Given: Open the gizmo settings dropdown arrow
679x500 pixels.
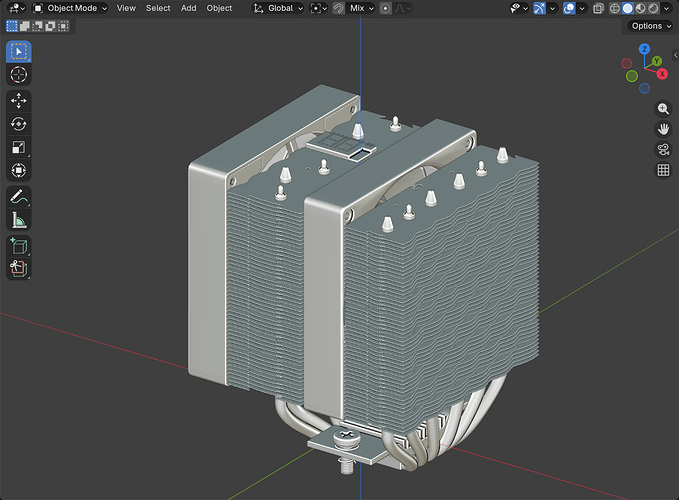Looking at the screenshot, I should tap(552, 8).
